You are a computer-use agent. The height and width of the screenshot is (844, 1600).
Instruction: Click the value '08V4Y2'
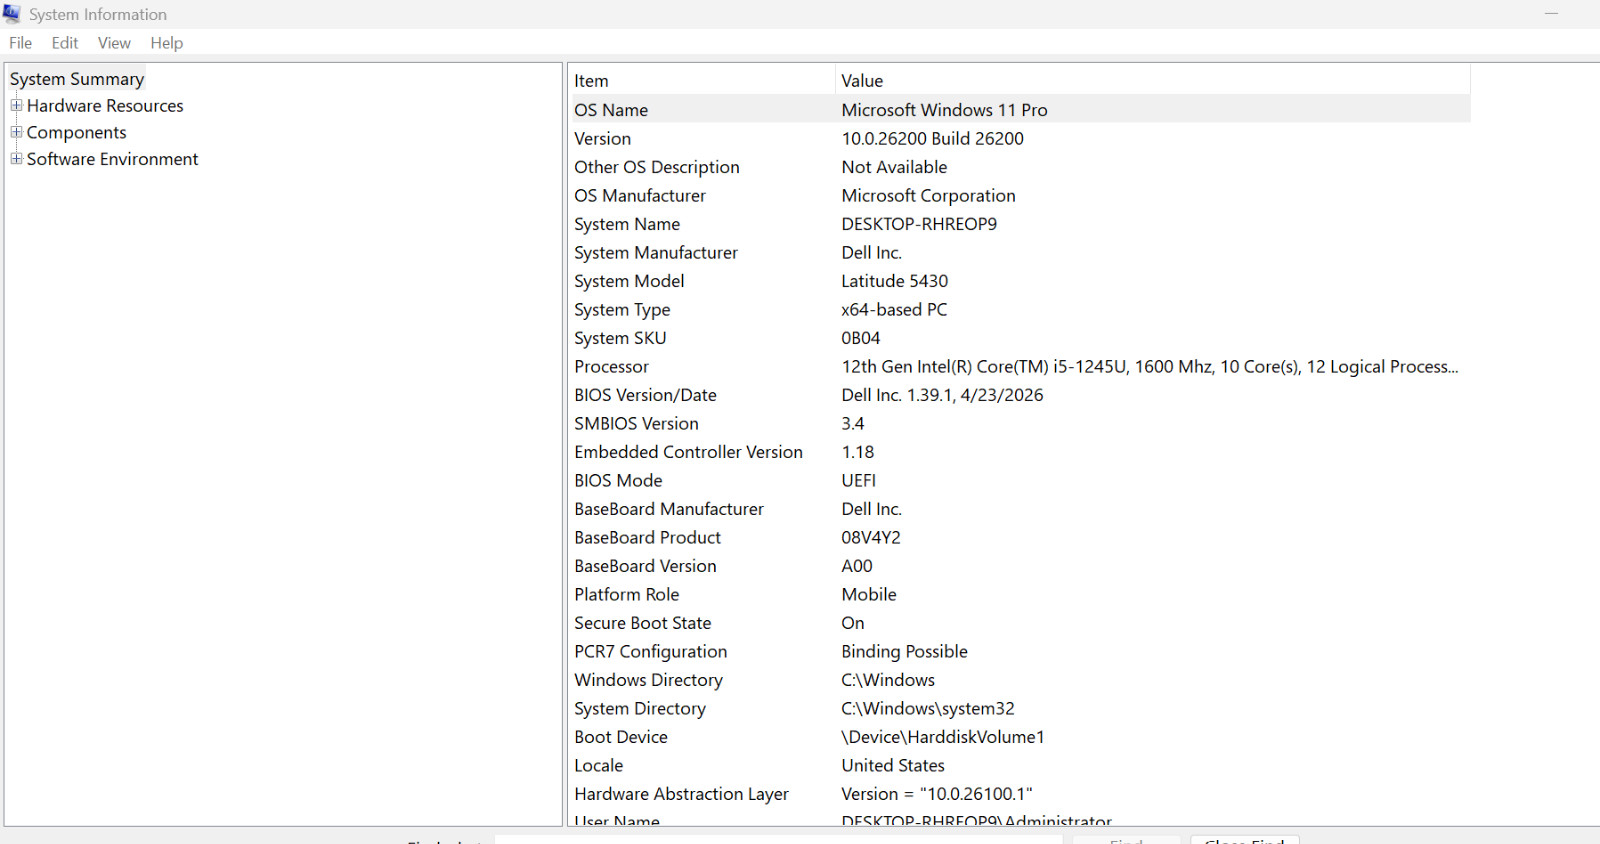click(x=870, y=538)
